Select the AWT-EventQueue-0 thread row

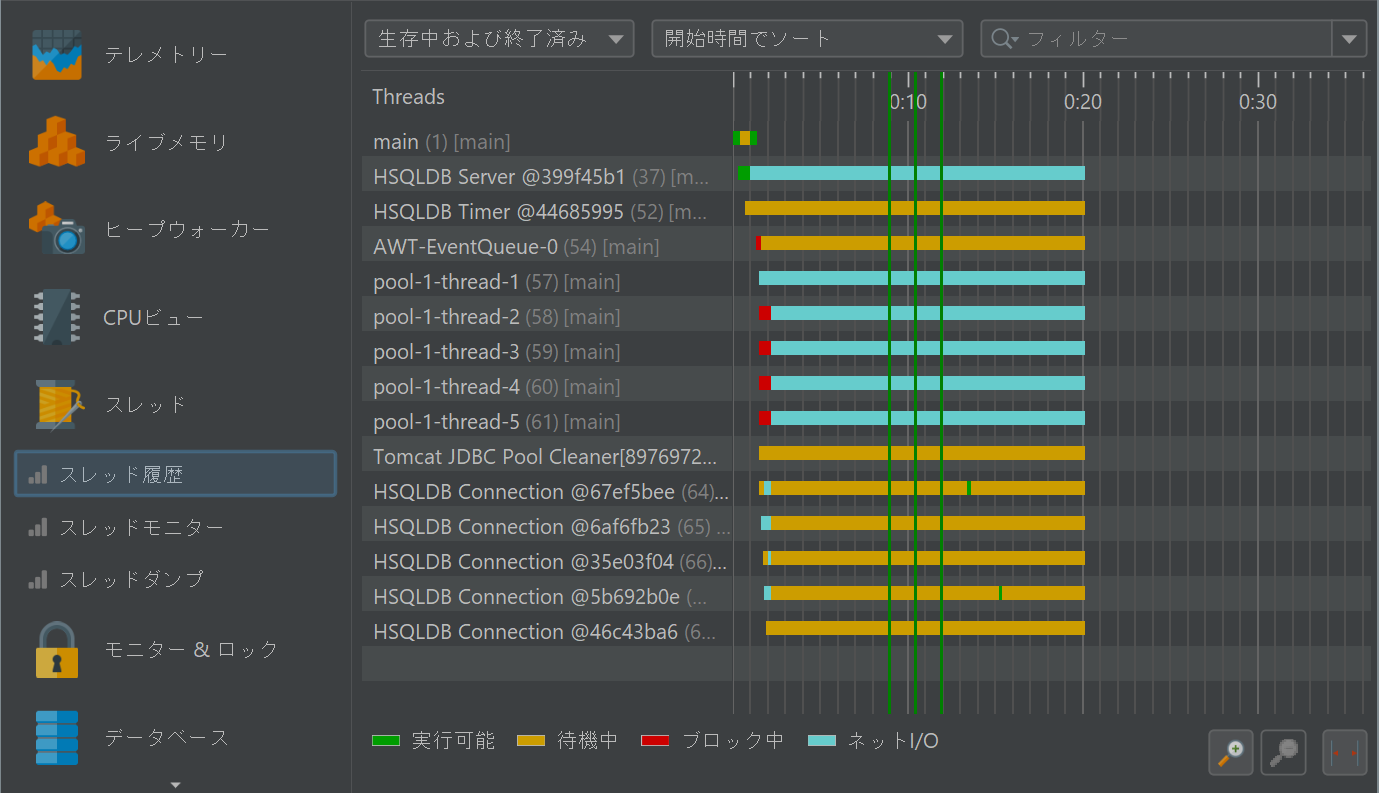coord(866,244)
